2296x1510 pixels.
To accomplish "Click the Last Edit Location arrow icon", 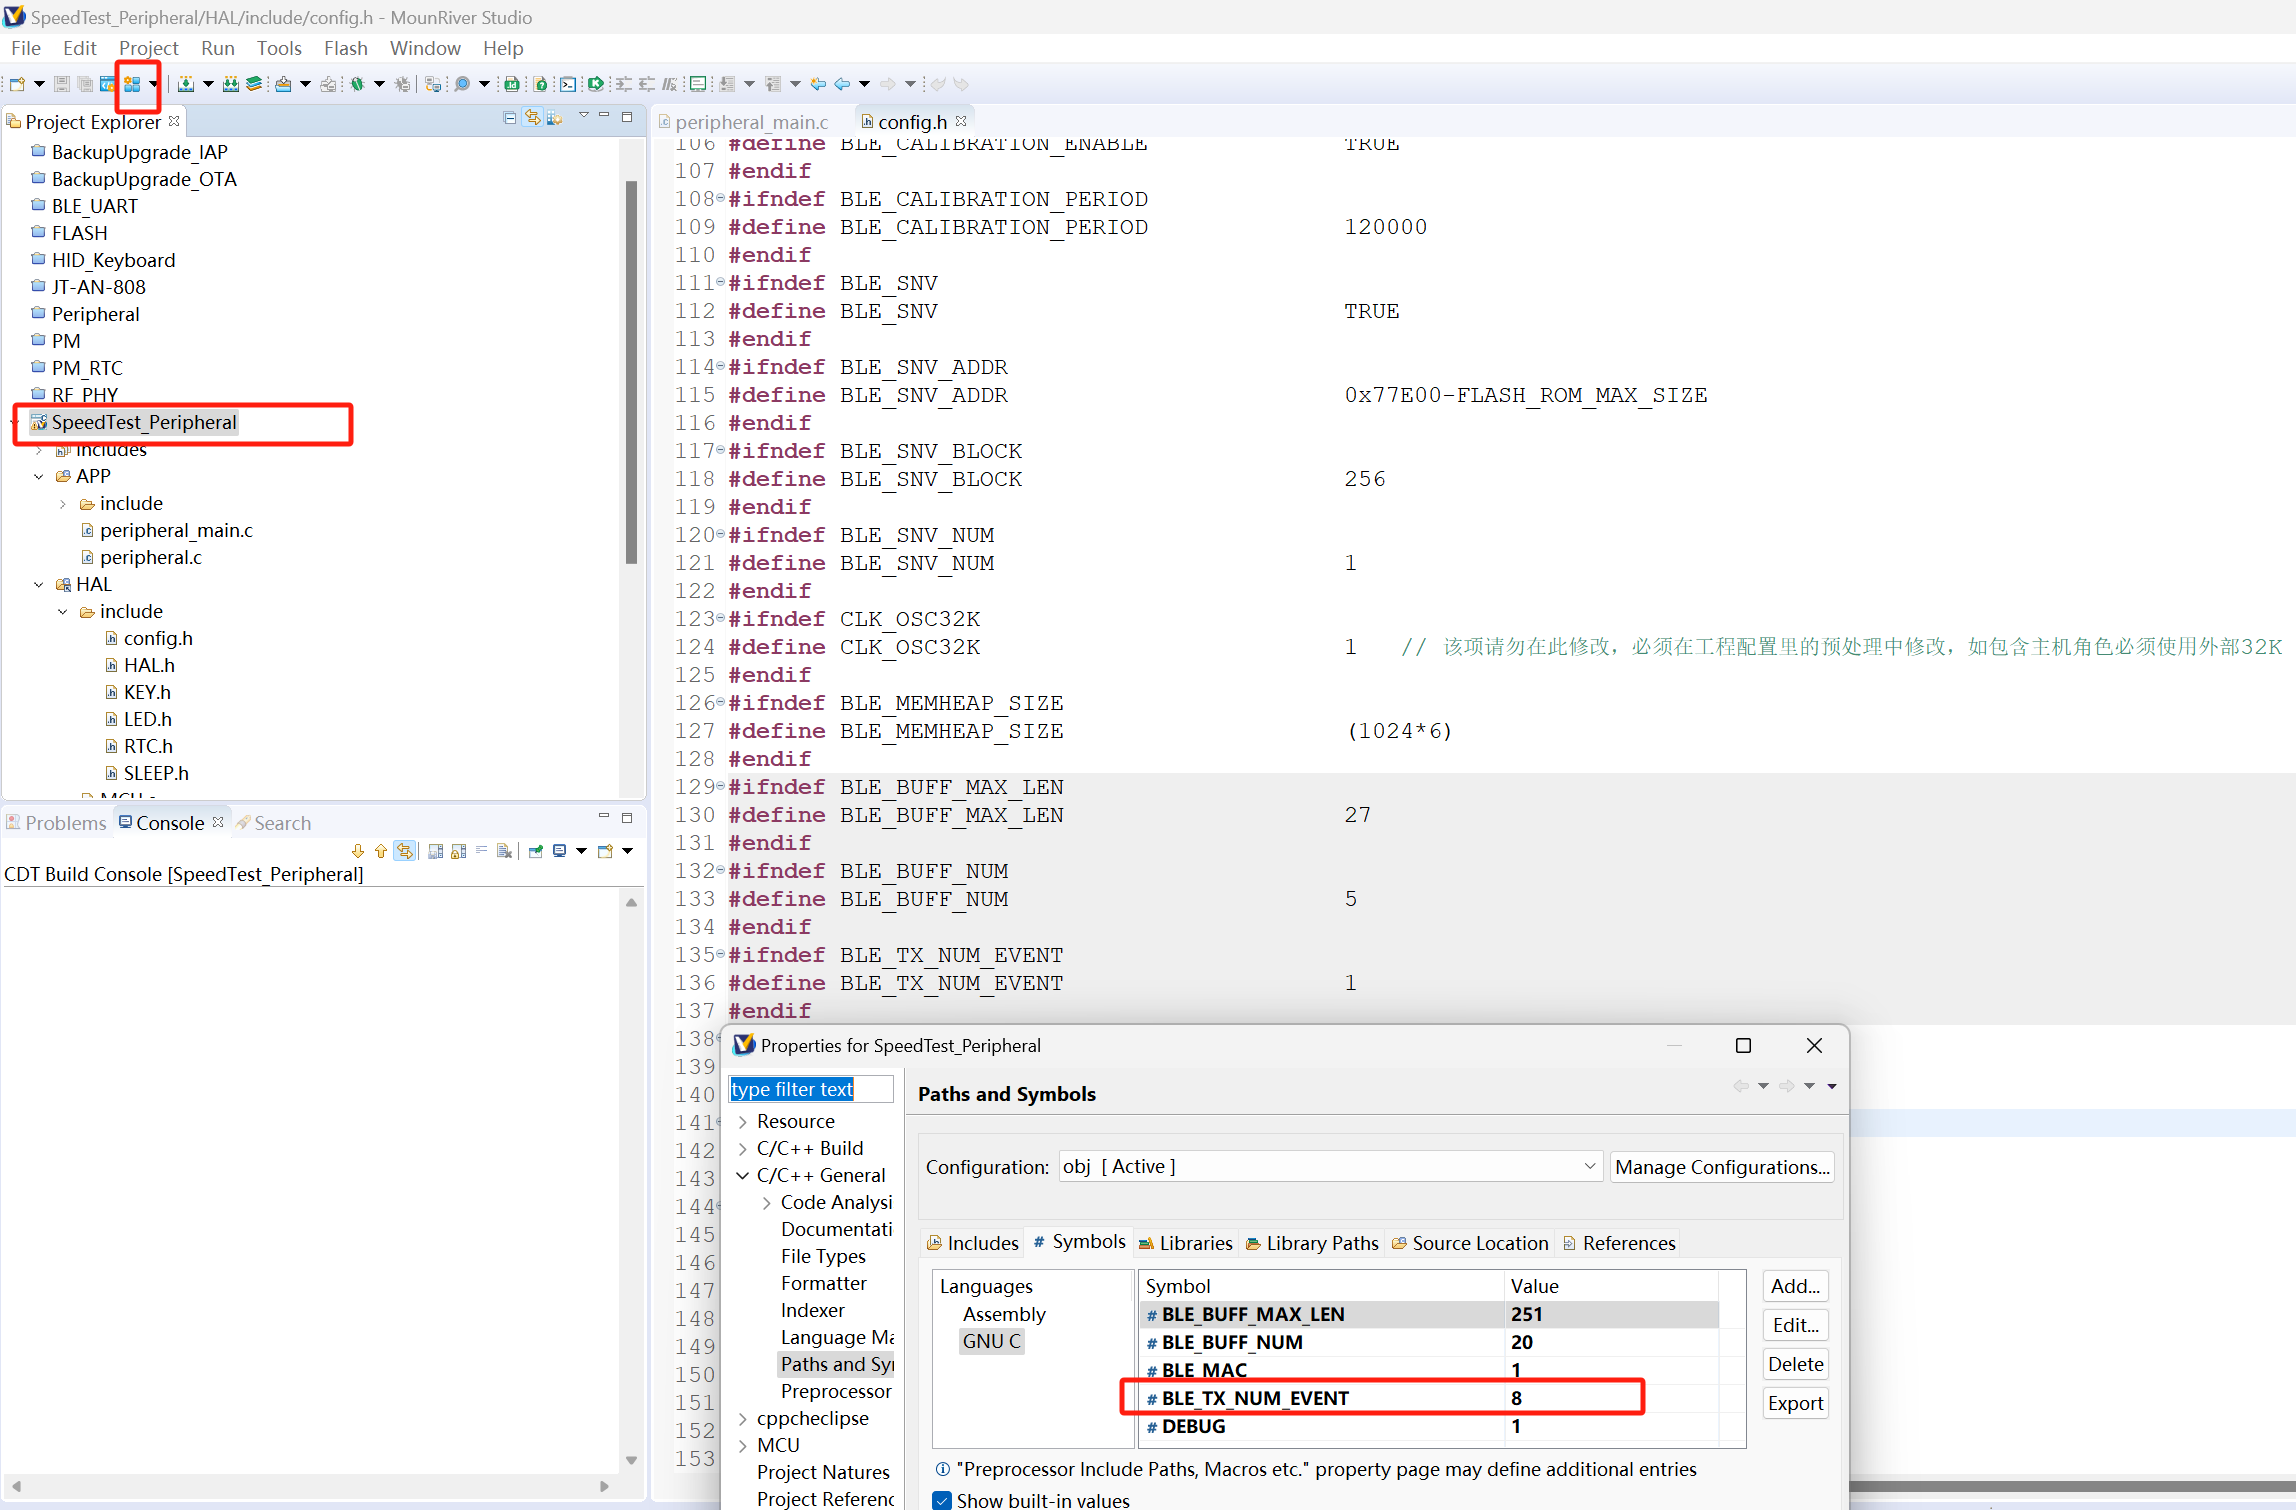I will 818,84.
